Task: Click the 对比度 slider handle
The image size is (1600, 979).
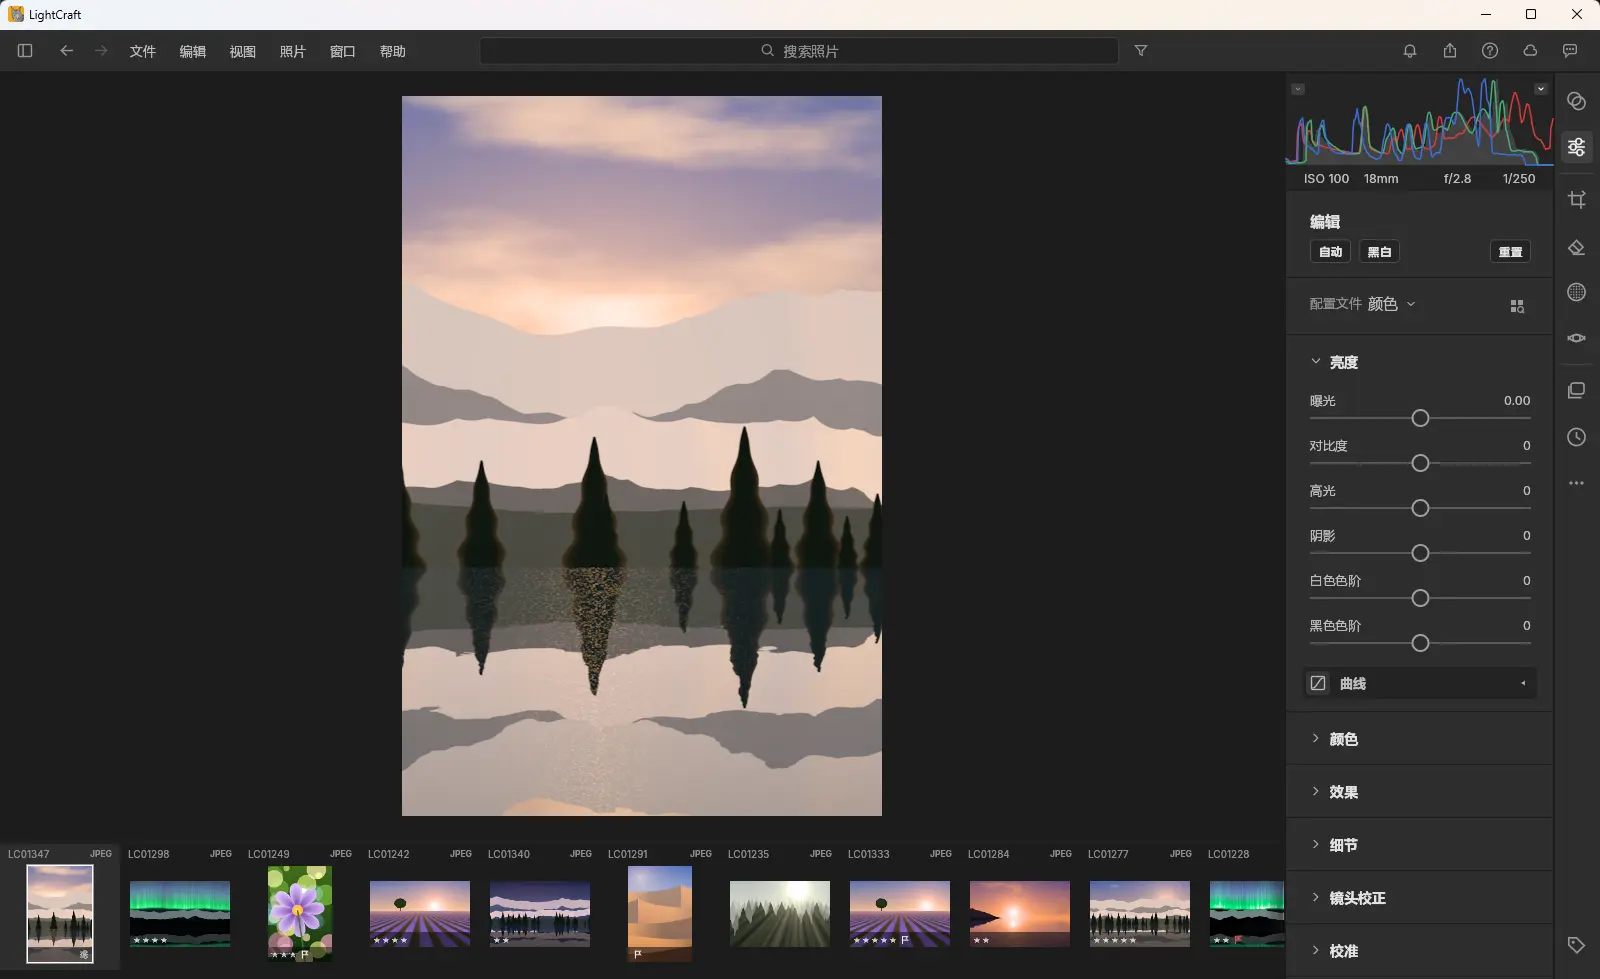Action: (x=1420, y=463)
